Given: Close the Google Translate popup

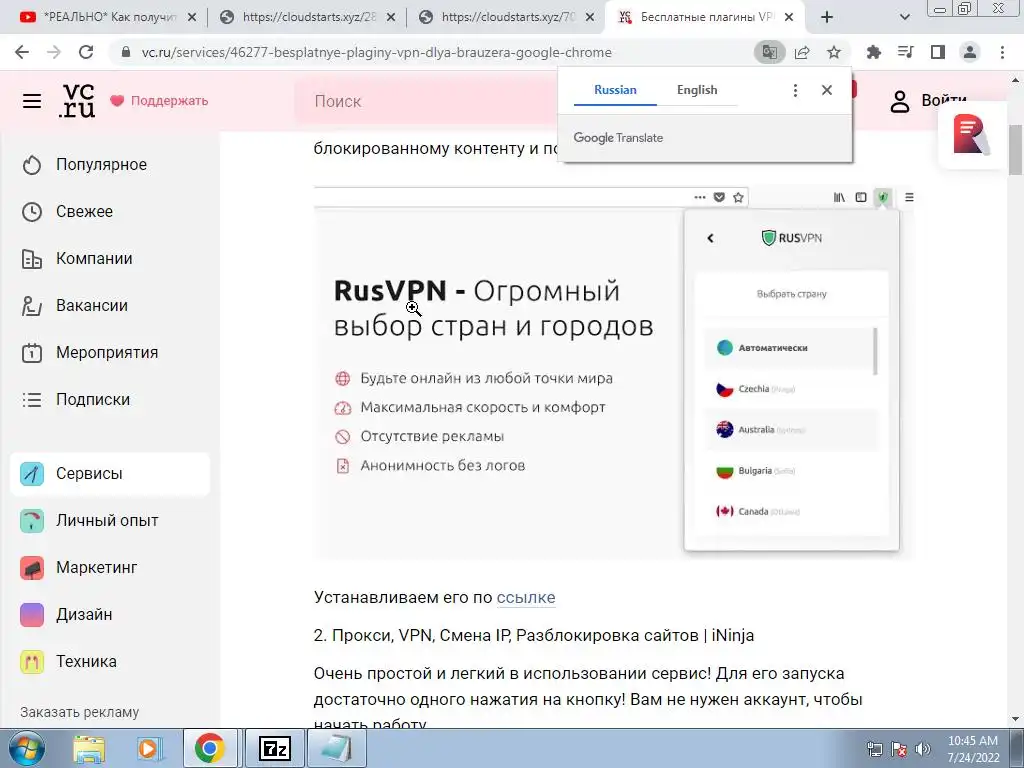Looking at the screenshot, I should [827, 90].
